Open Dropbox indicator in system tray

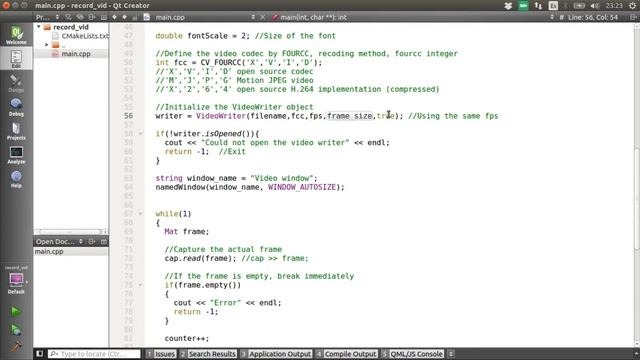[508, 6]
